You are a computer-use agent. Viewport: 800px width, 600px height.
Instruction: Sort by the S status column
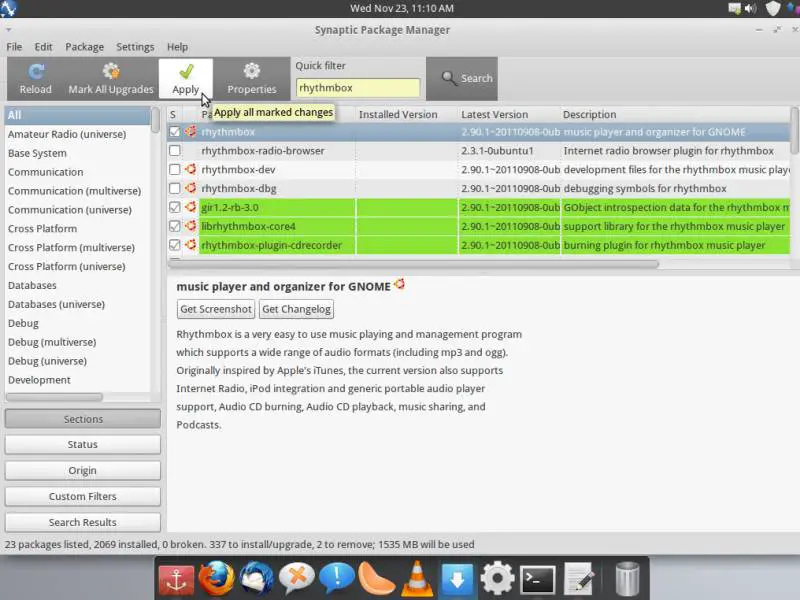pos(174,114)
